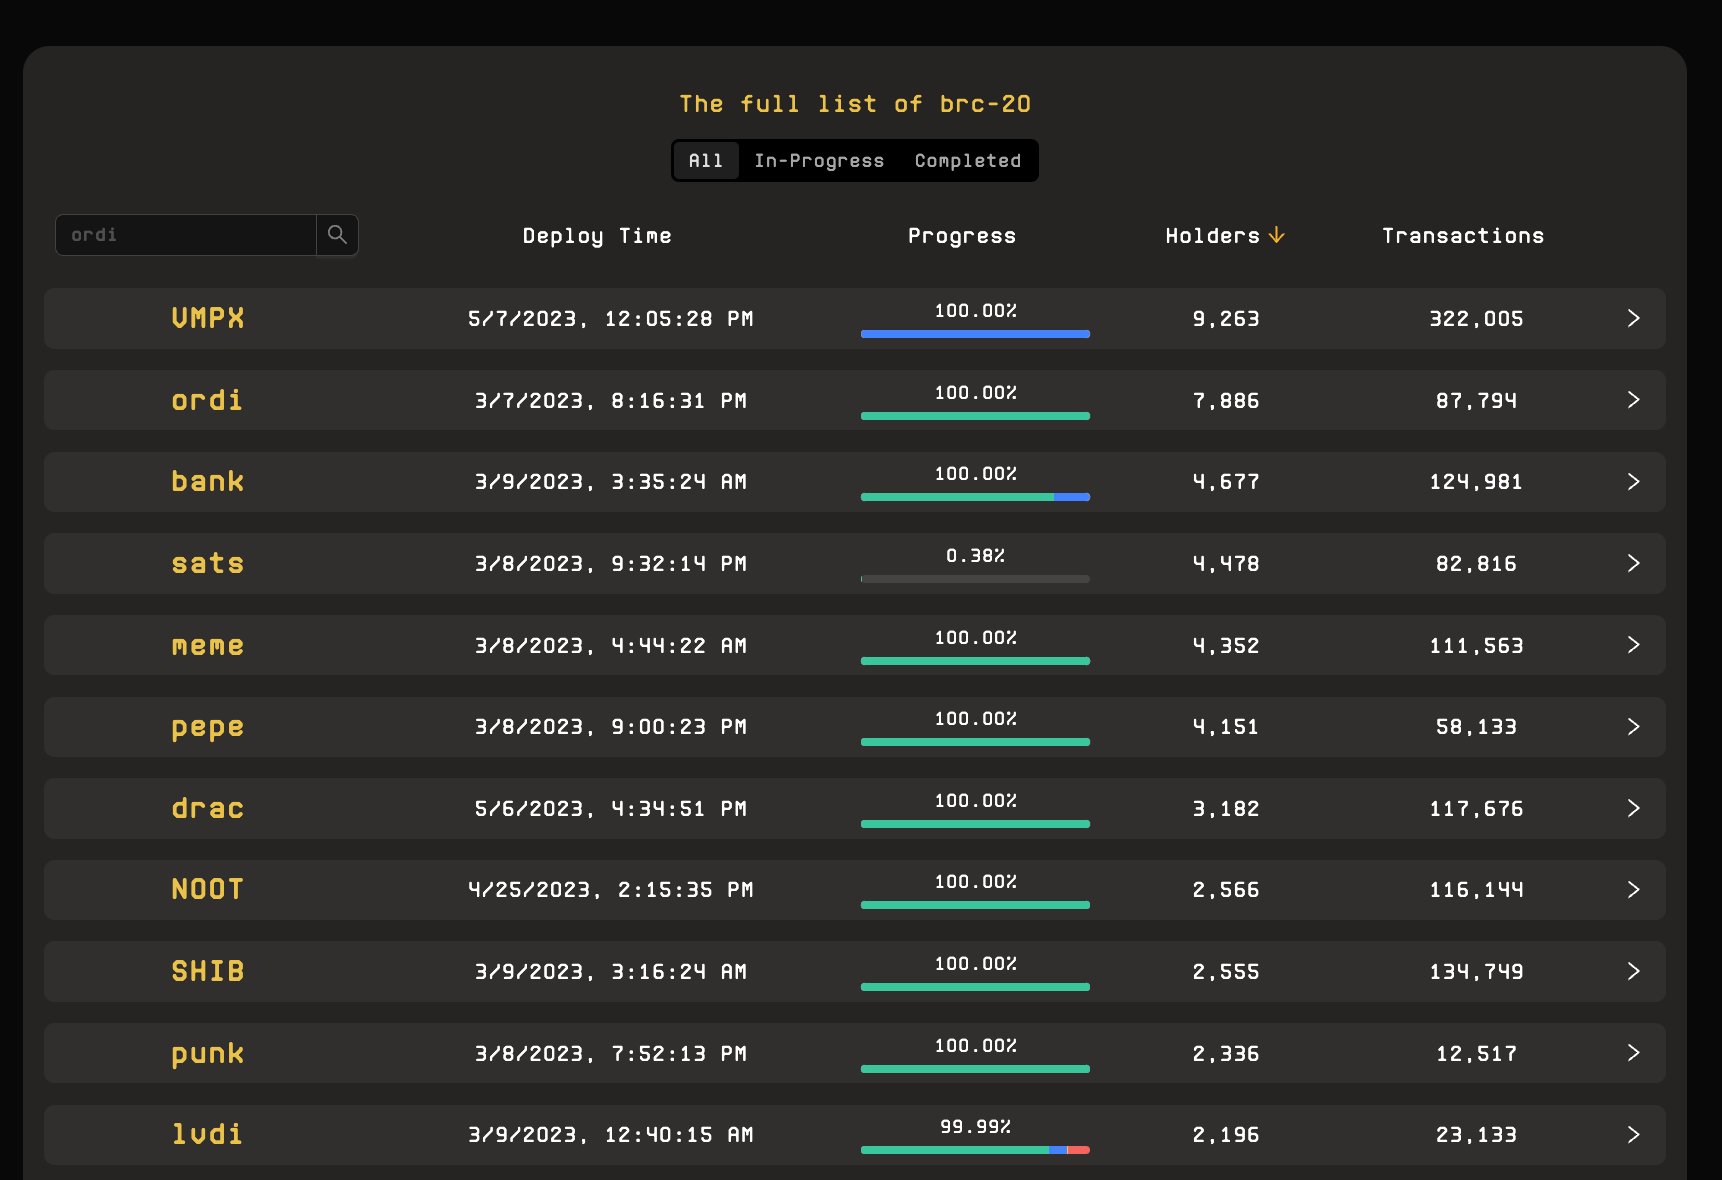The height and width of the screenshot is (1180, 1722).
Task: Click the holders value 2,555
Action: 1226,972
